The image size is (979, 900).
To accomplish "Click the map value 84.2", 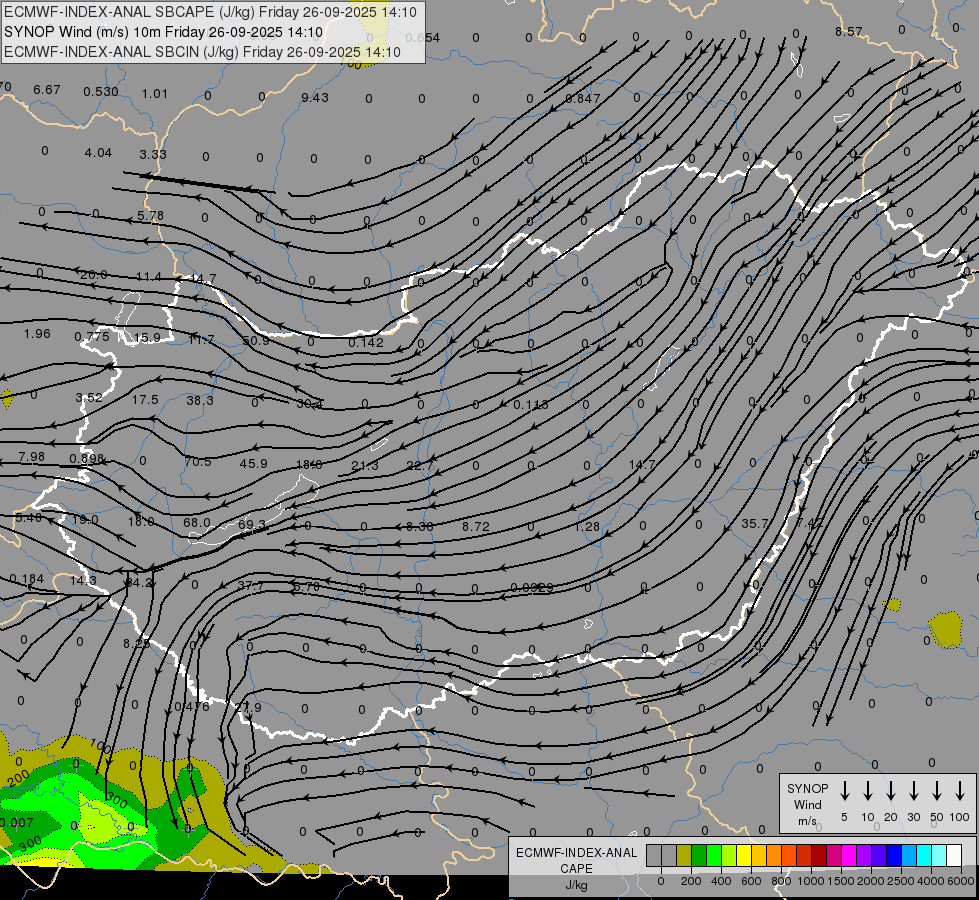I will point(139,582).
